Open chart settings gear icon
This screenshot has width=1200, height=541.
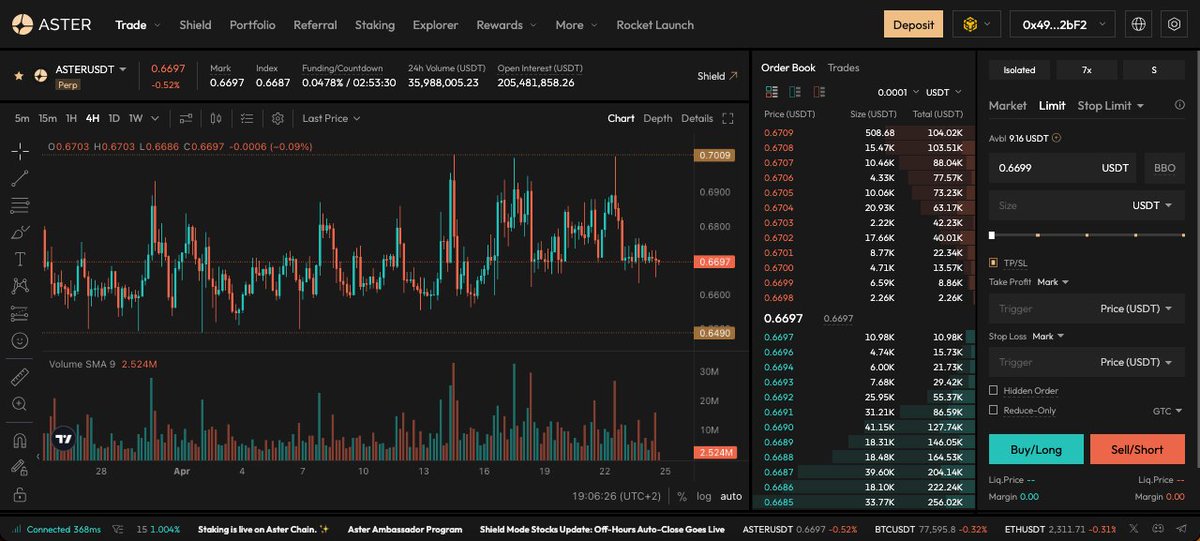pos(277,118)
